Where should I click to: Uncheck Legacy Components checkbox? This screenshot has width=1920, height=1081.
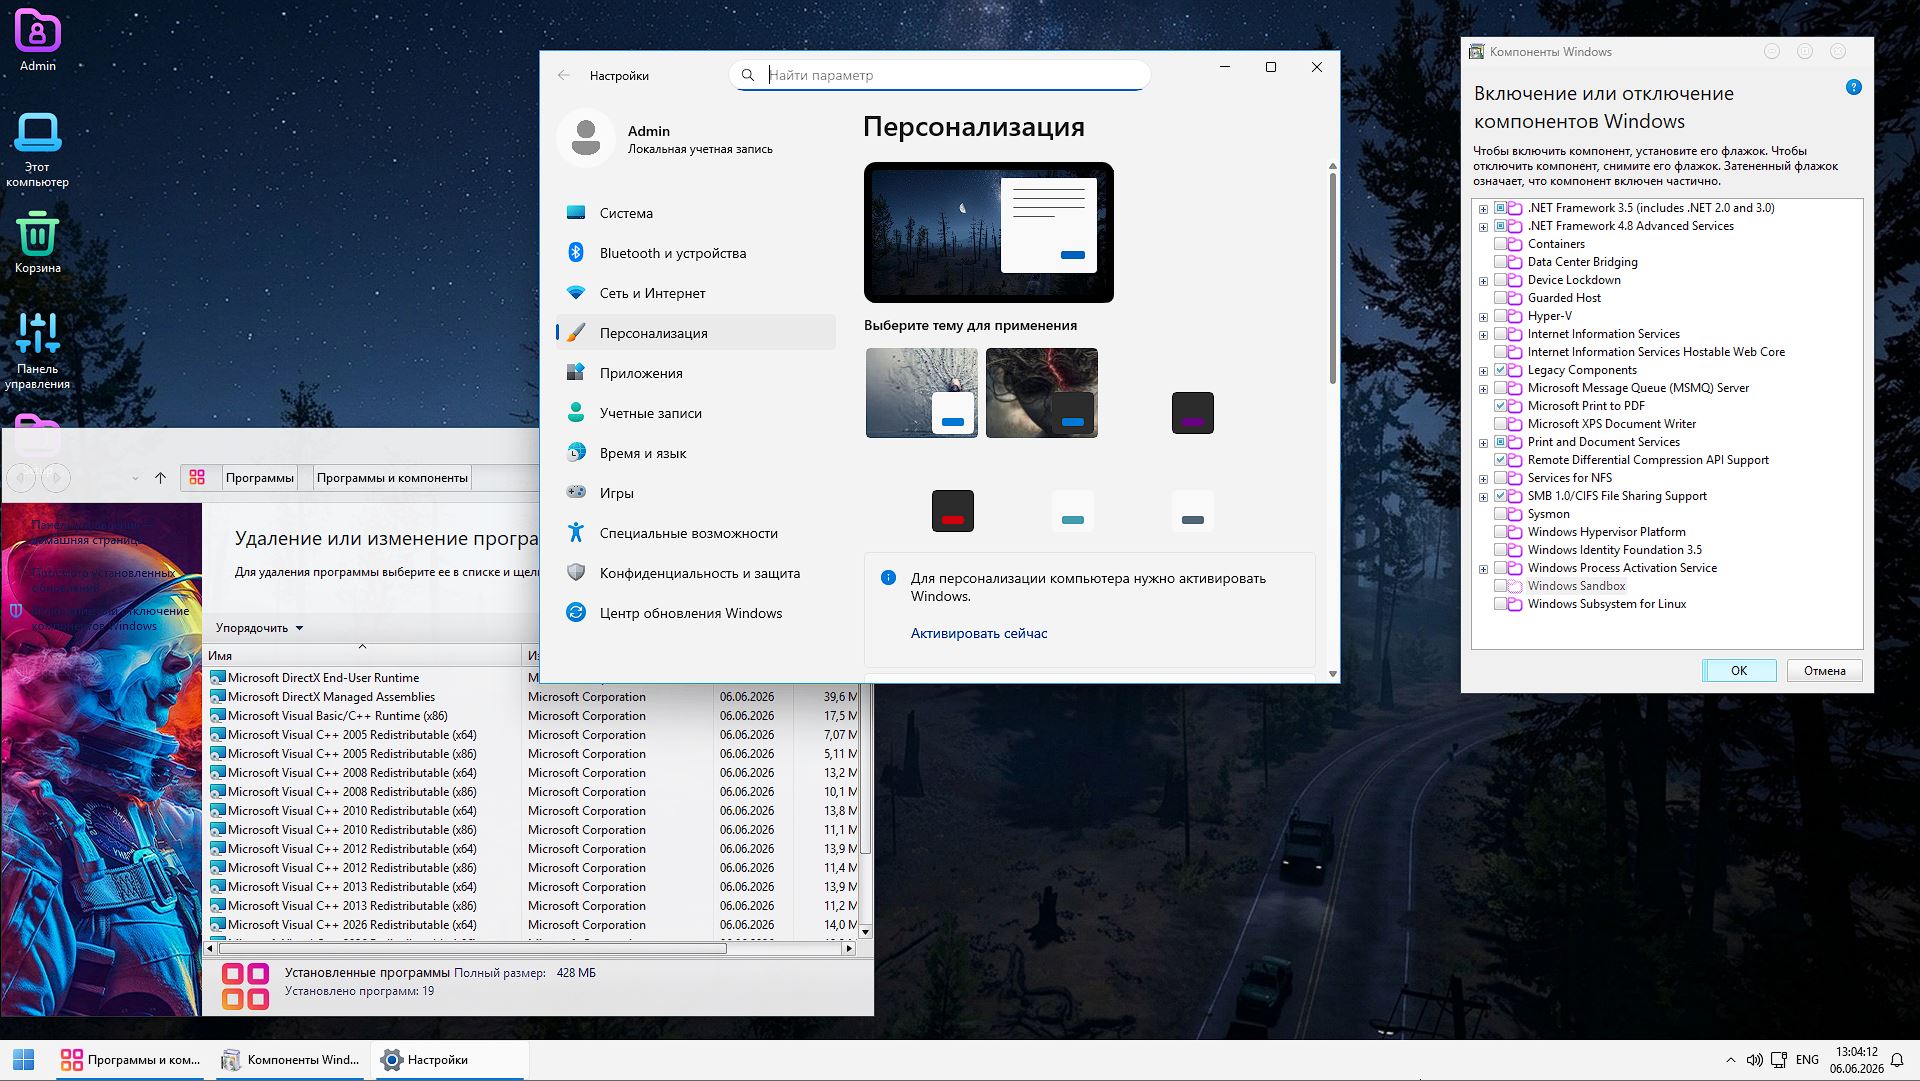coord(1500,370)
